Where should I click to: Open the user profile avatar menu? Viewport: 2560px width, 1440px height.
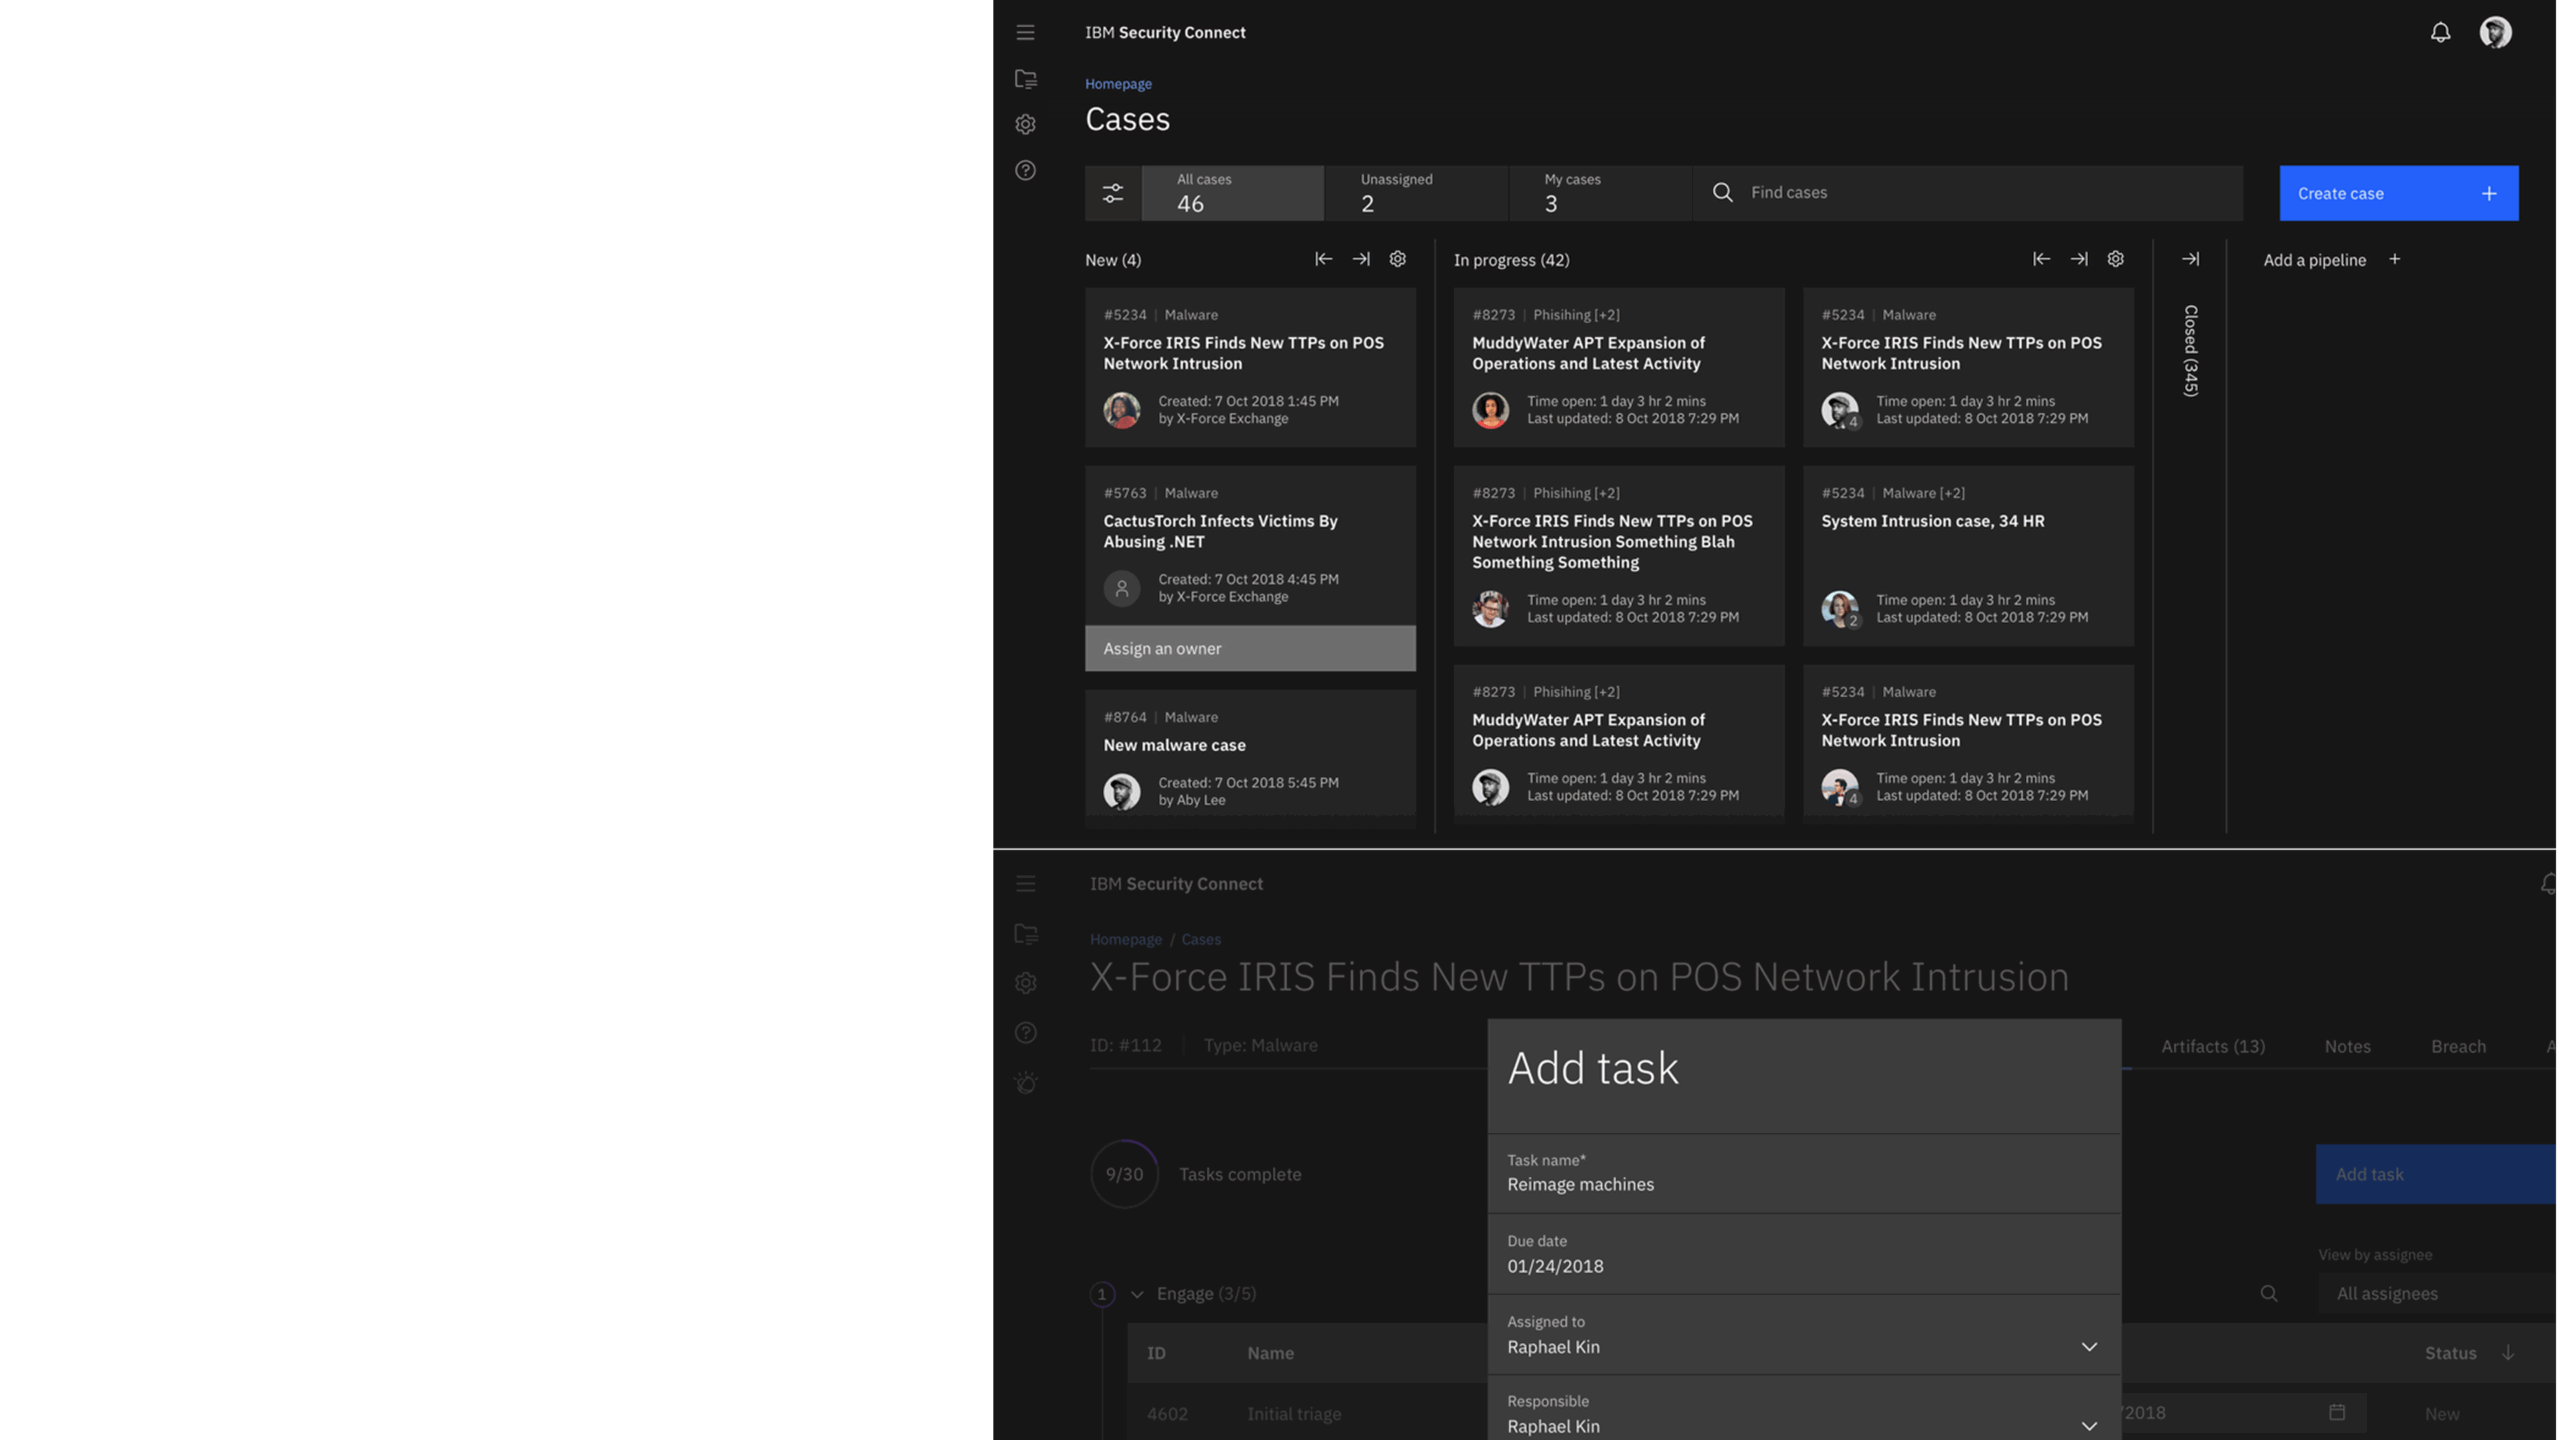[2495, 33]
